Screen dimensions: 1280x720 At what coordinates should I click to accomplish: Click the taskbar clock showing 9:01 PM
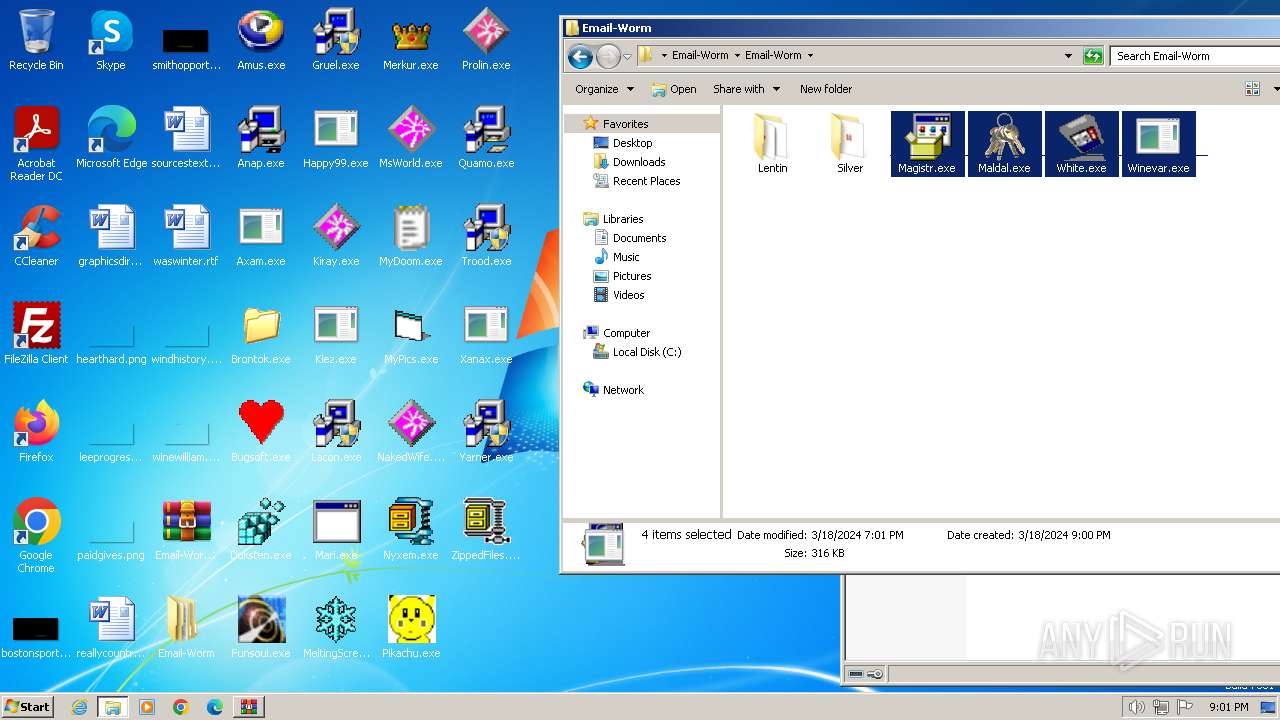[x=1228, y=707]
